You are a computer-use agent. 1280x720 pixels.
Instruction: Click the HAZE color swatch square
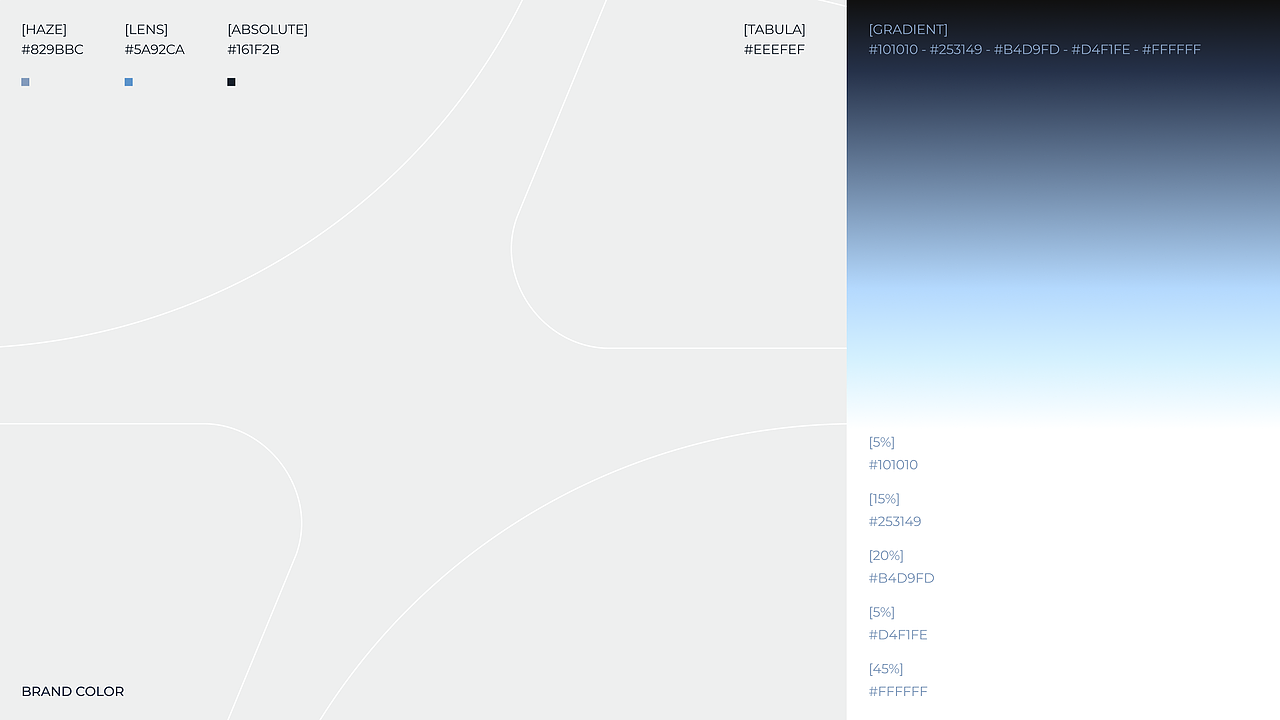click(25, 82)
